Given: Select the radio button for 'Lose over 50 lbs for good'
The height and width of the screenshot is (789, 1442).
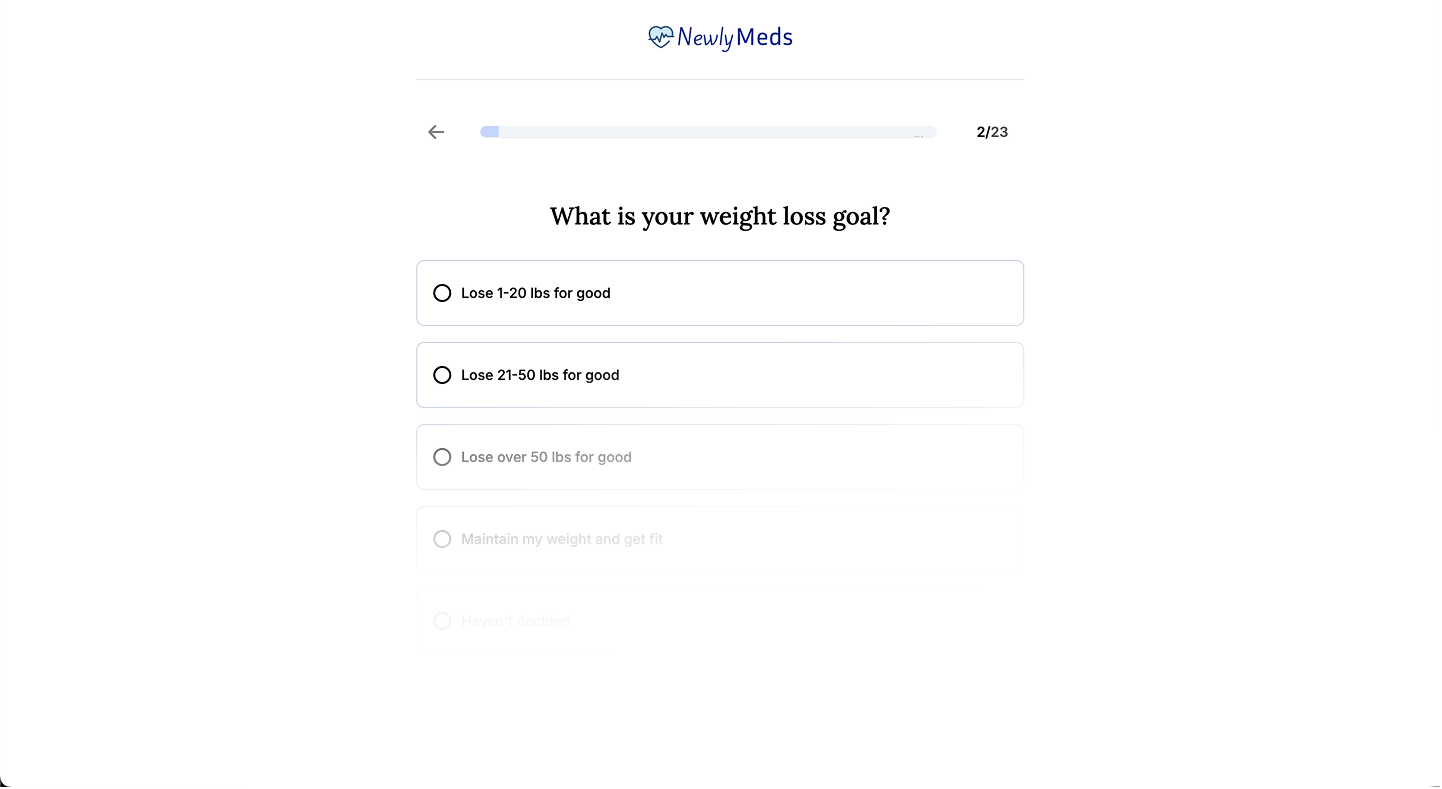Looking at the screenshot, I should (x=442, y=457).
